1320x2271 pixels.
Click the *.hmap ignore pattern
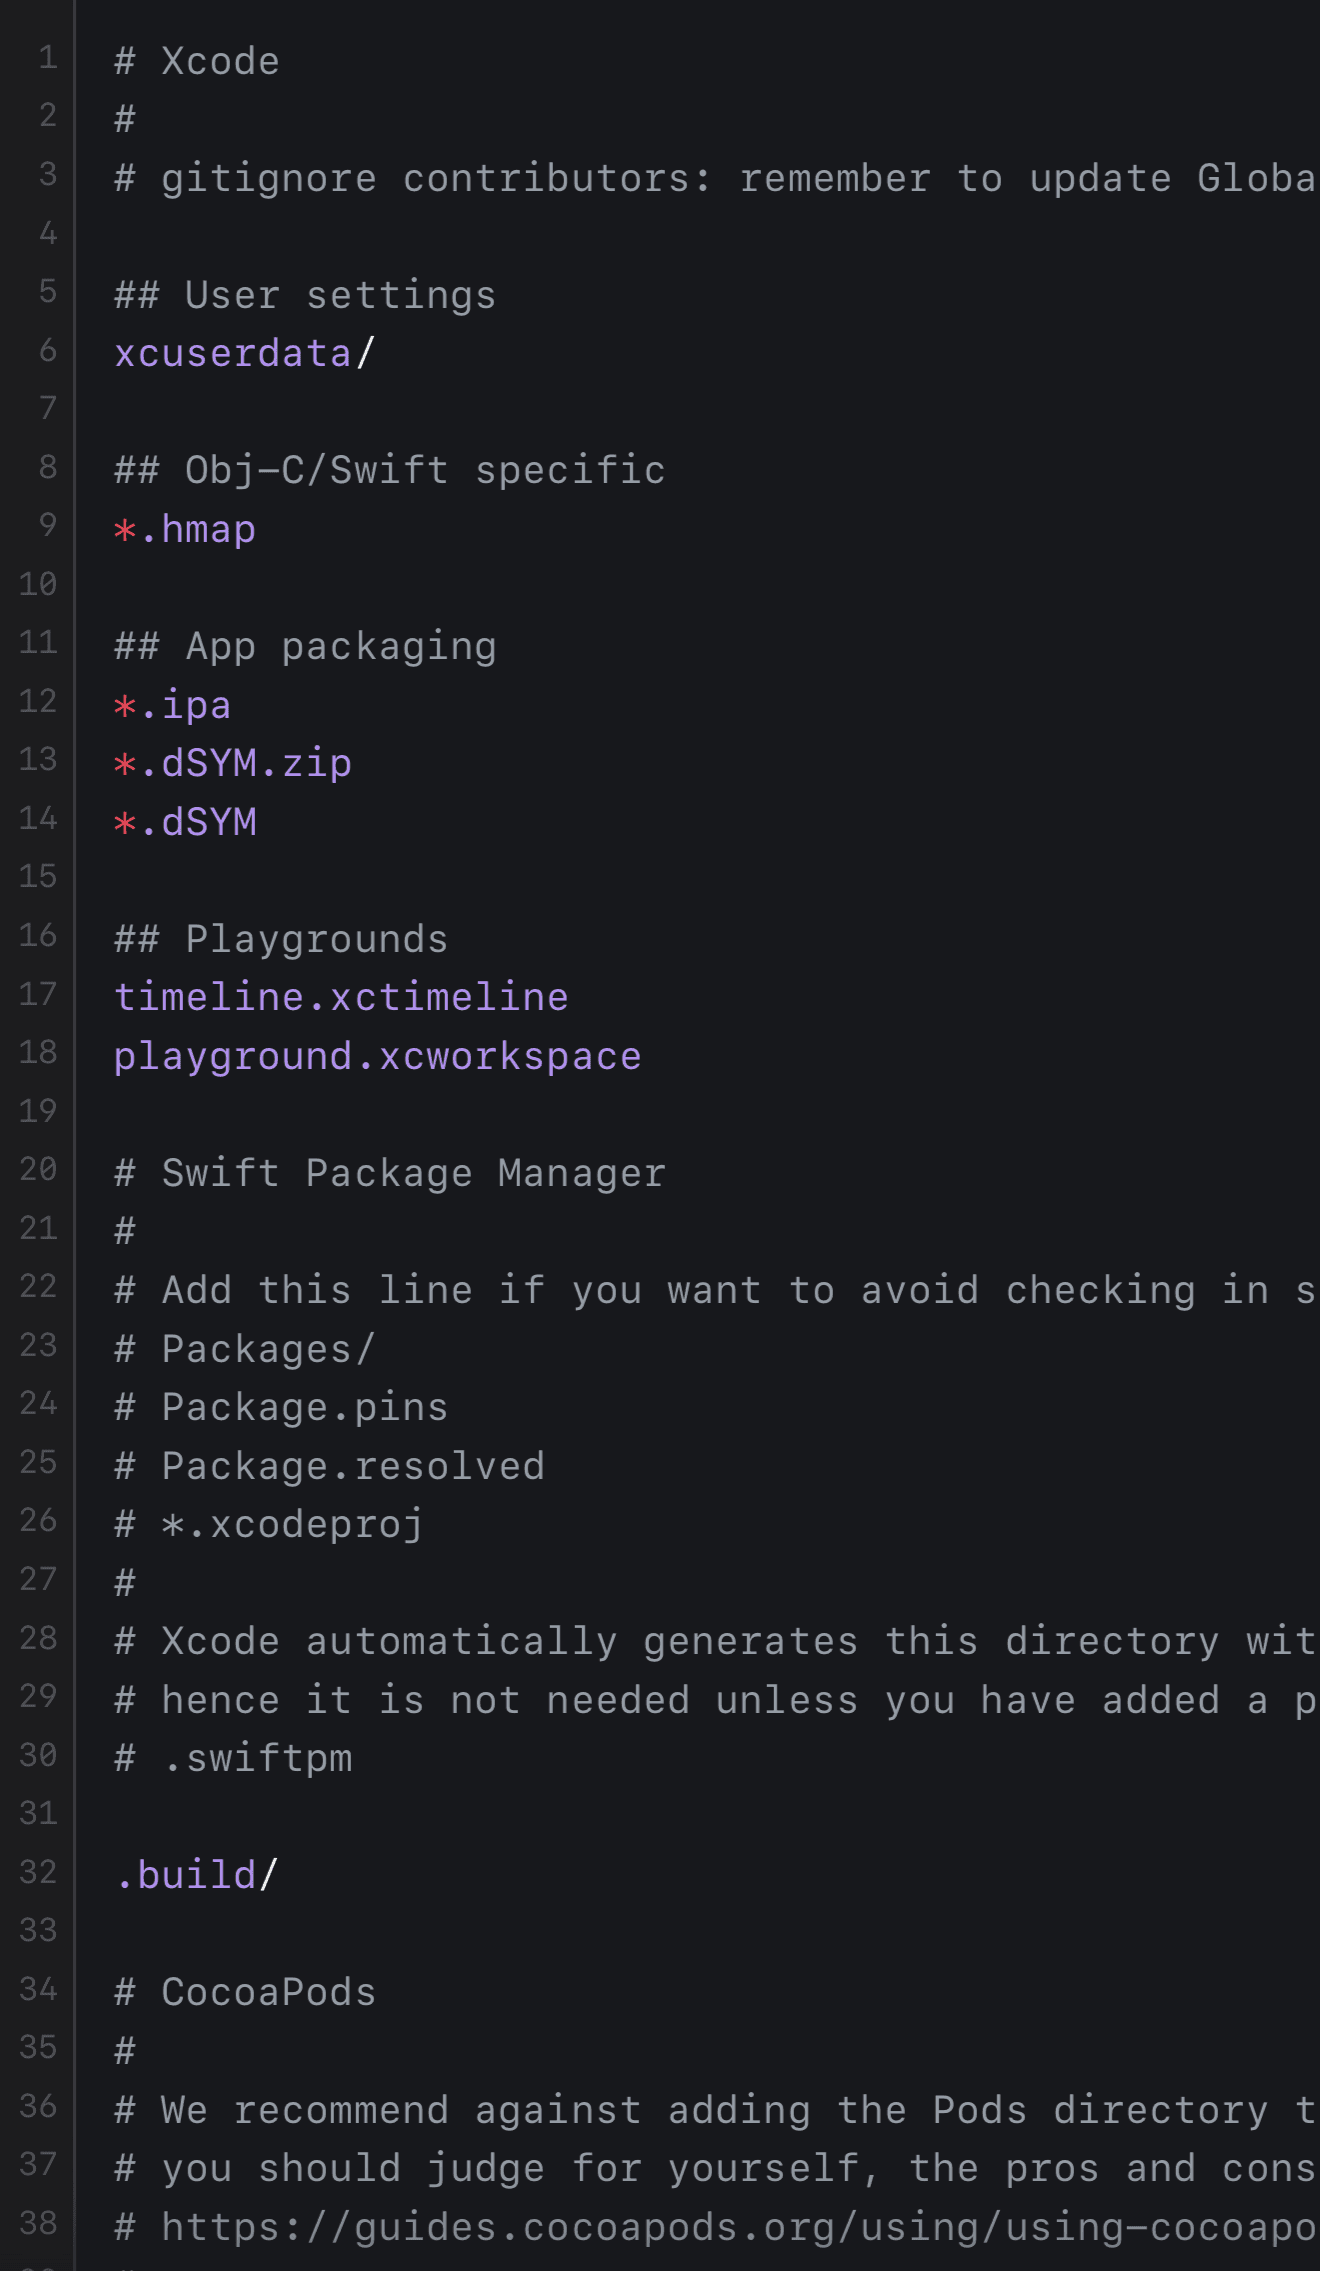point(185,529)
